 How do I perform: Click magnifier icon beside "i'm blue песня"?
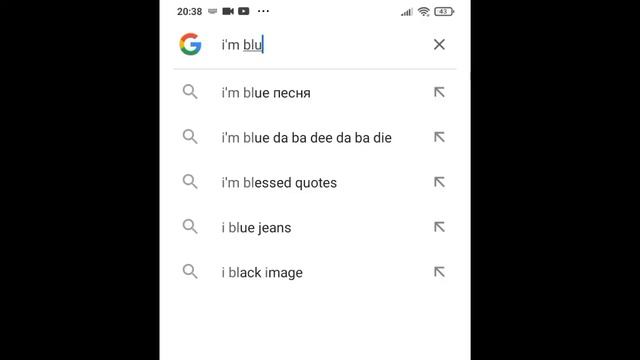(x=190, y=92)
